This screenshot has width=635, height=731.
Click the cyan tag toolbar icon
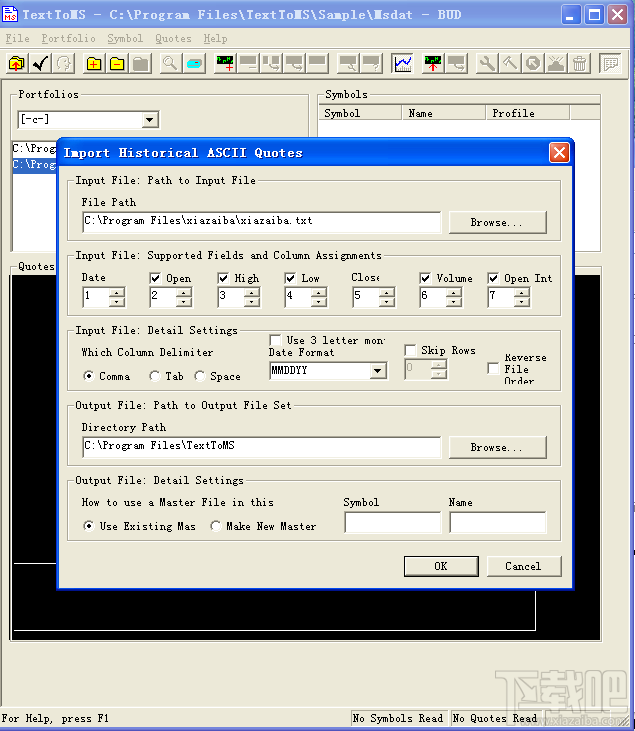click(194, 63)
